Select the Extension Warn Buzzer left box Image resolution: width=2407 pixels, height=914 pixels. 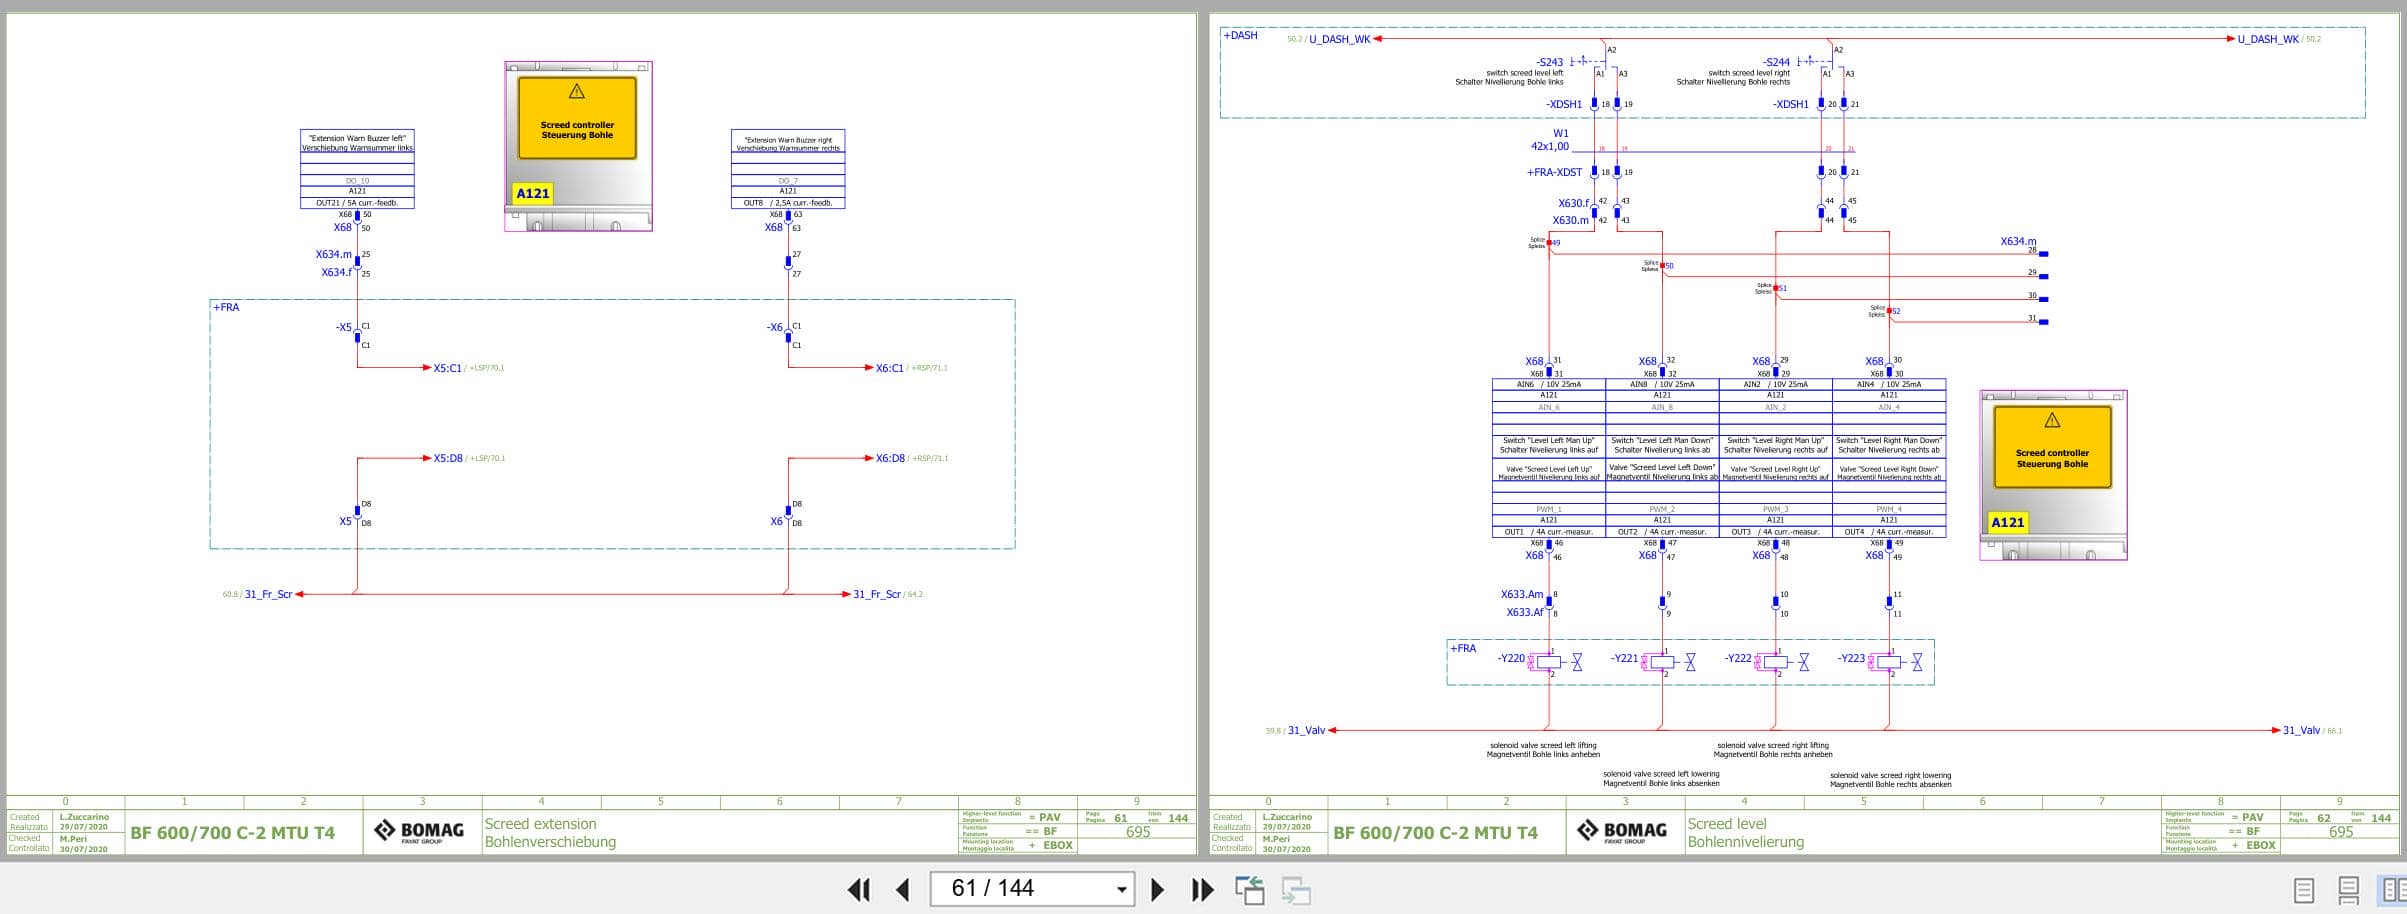(x=357, y=169)
